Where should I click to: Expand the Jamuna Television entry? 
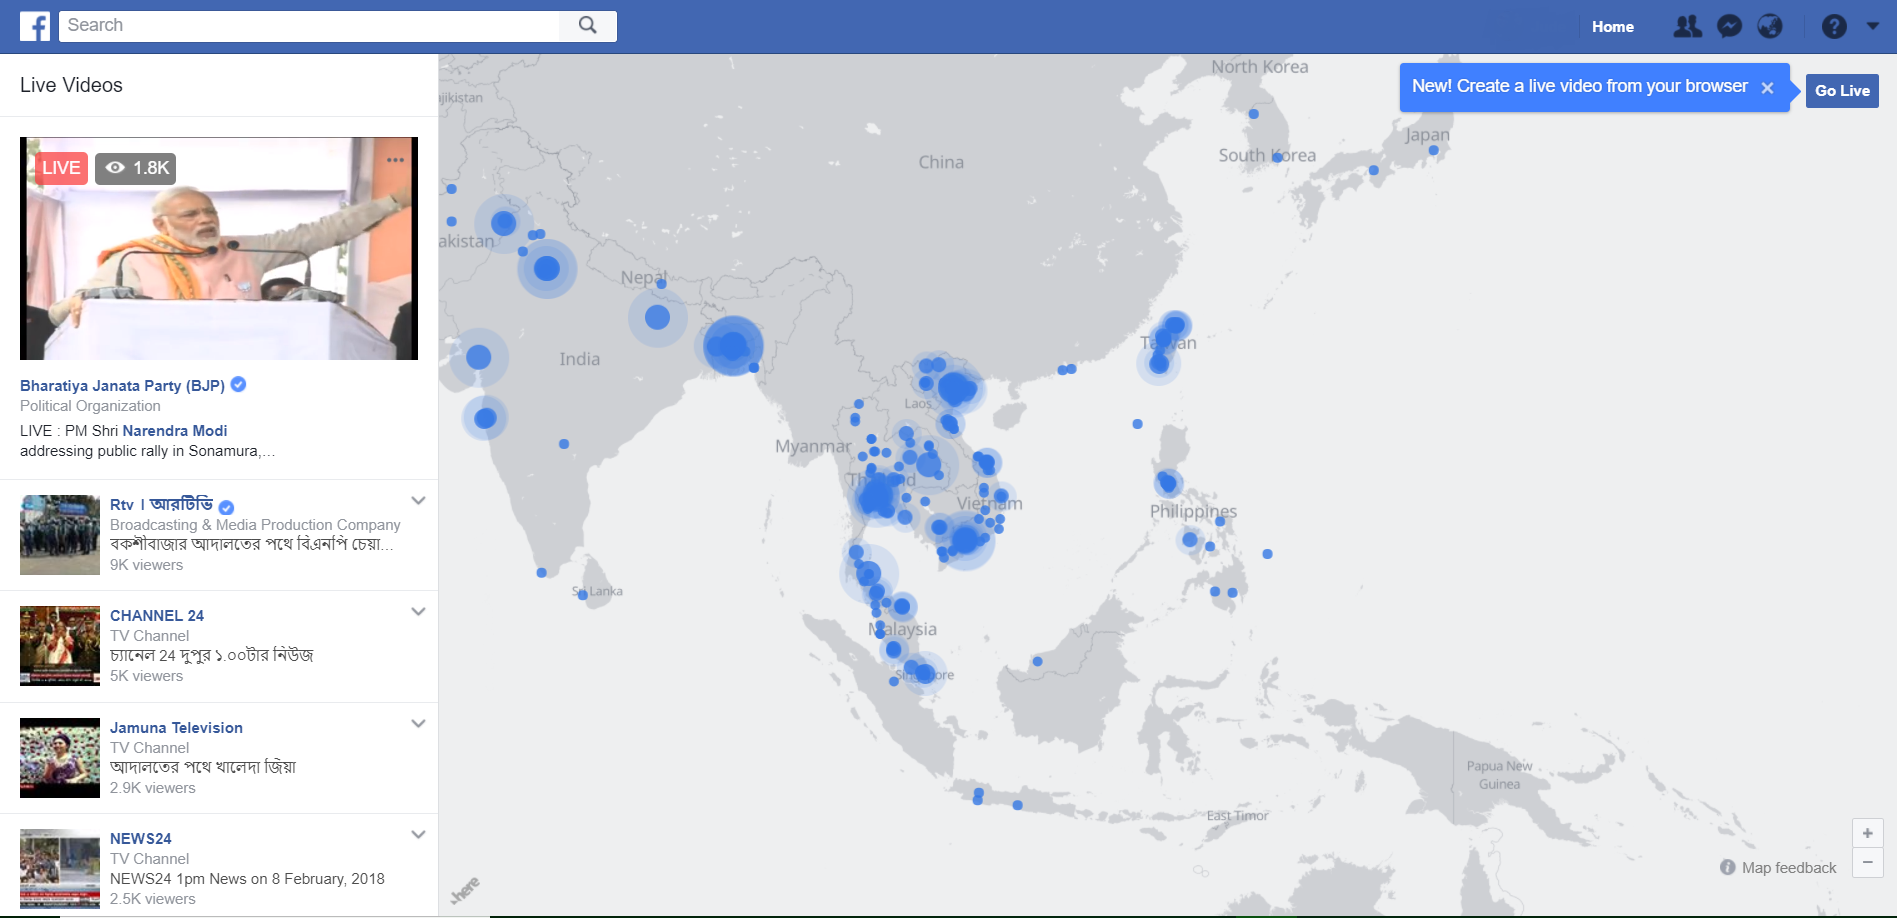pyautogui.click(x=418, y=724)
